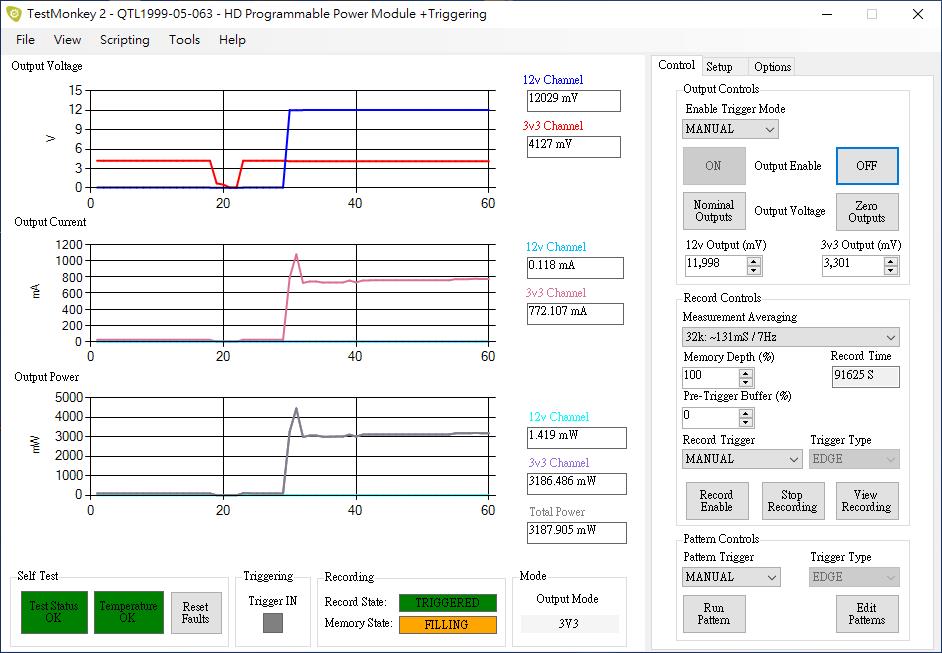This screenshot has height=653, width=942.
Task: Decrease Pre-Trigger Buffer with down arrow
Action: pyautogui.click(x=746, y=422)
